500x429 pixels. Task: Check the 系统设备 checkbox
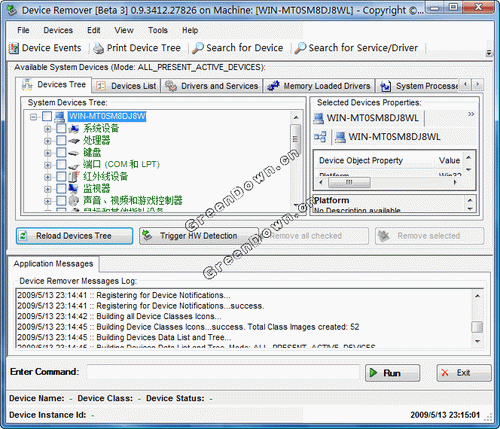coord(61,129)
